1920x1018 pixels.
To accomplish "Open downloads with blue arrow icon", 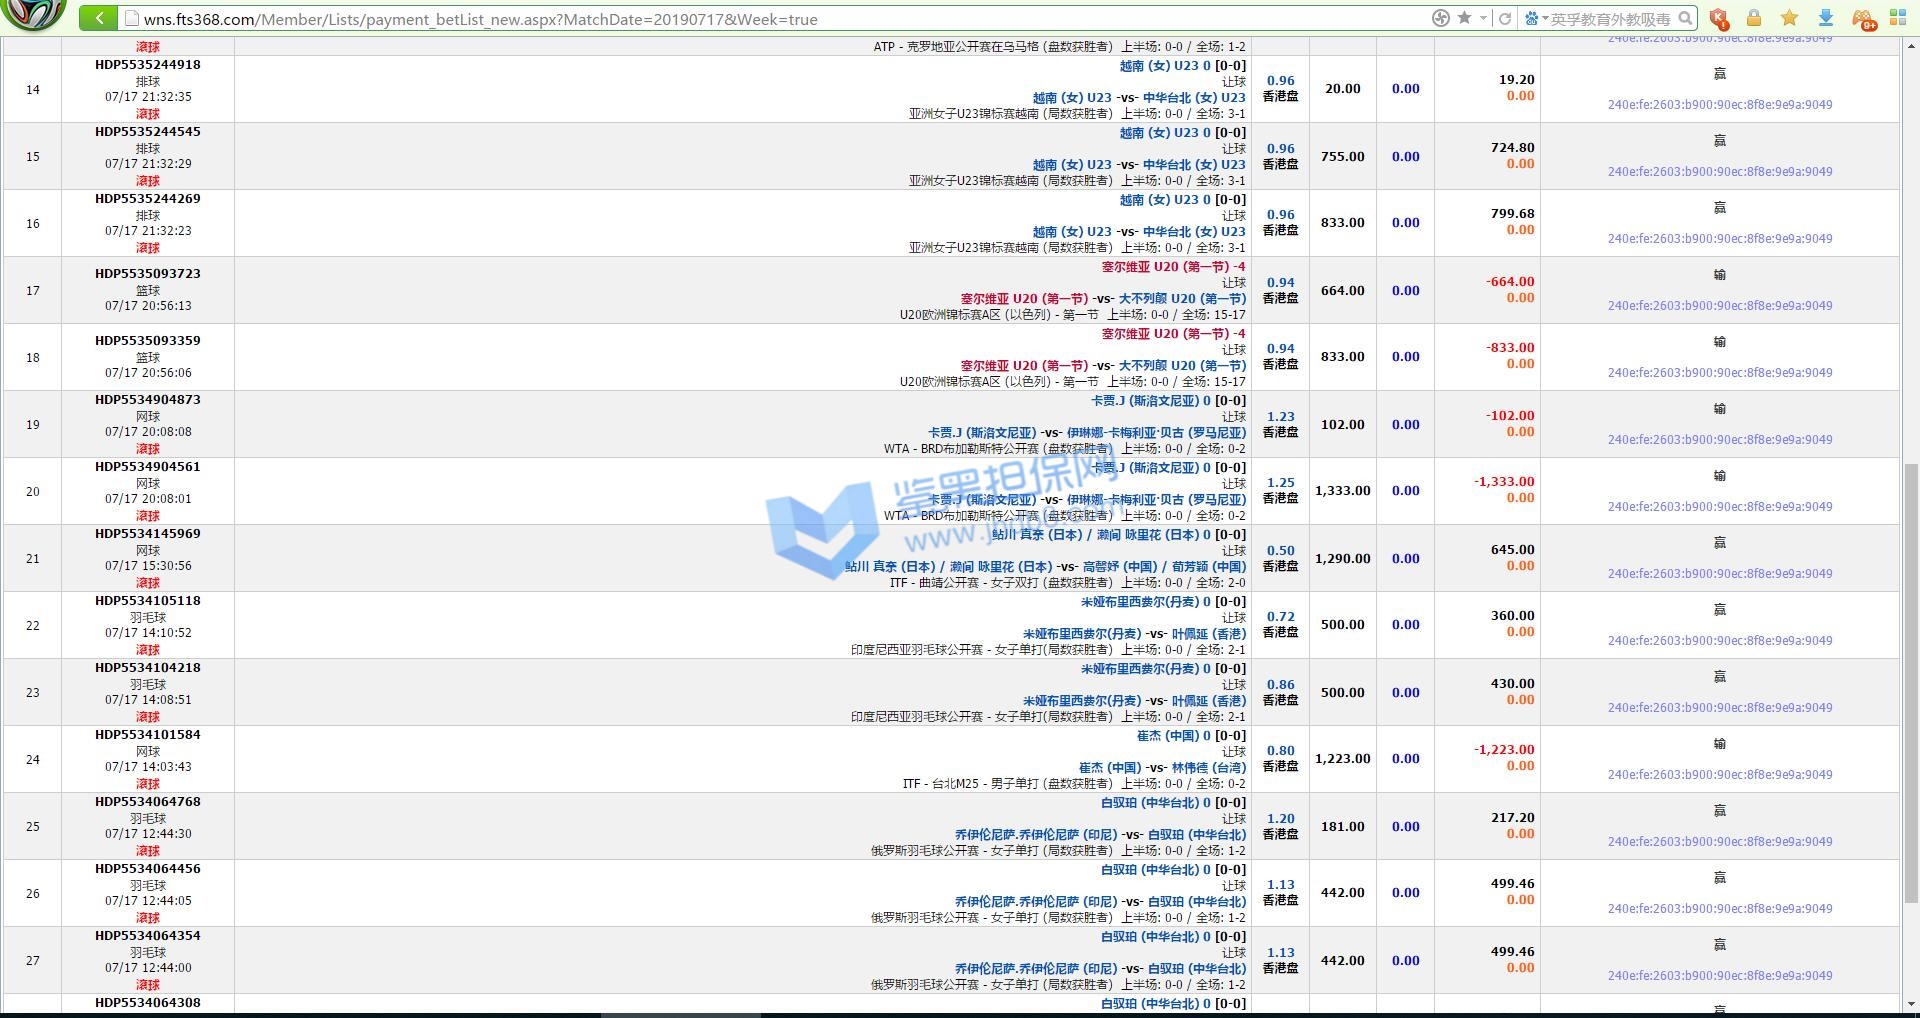I will point(1825,18).
